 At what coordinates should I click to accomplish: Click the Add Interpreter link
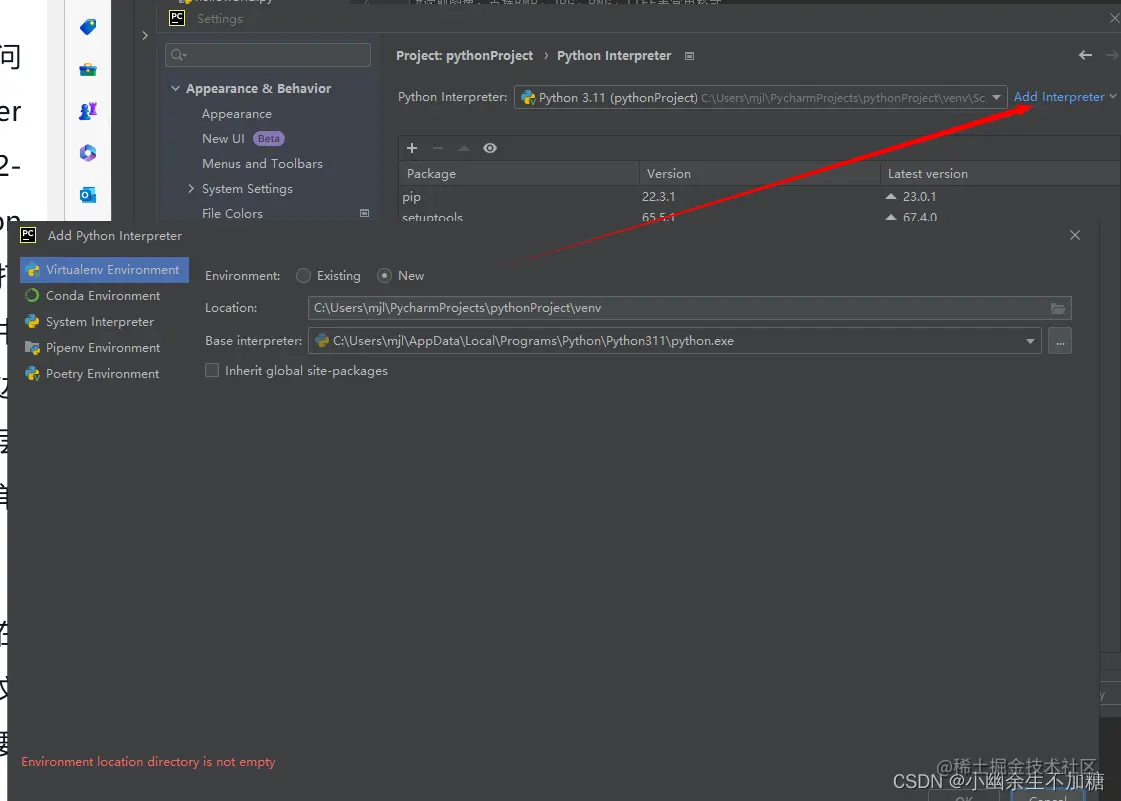[x=1059, y=97]
